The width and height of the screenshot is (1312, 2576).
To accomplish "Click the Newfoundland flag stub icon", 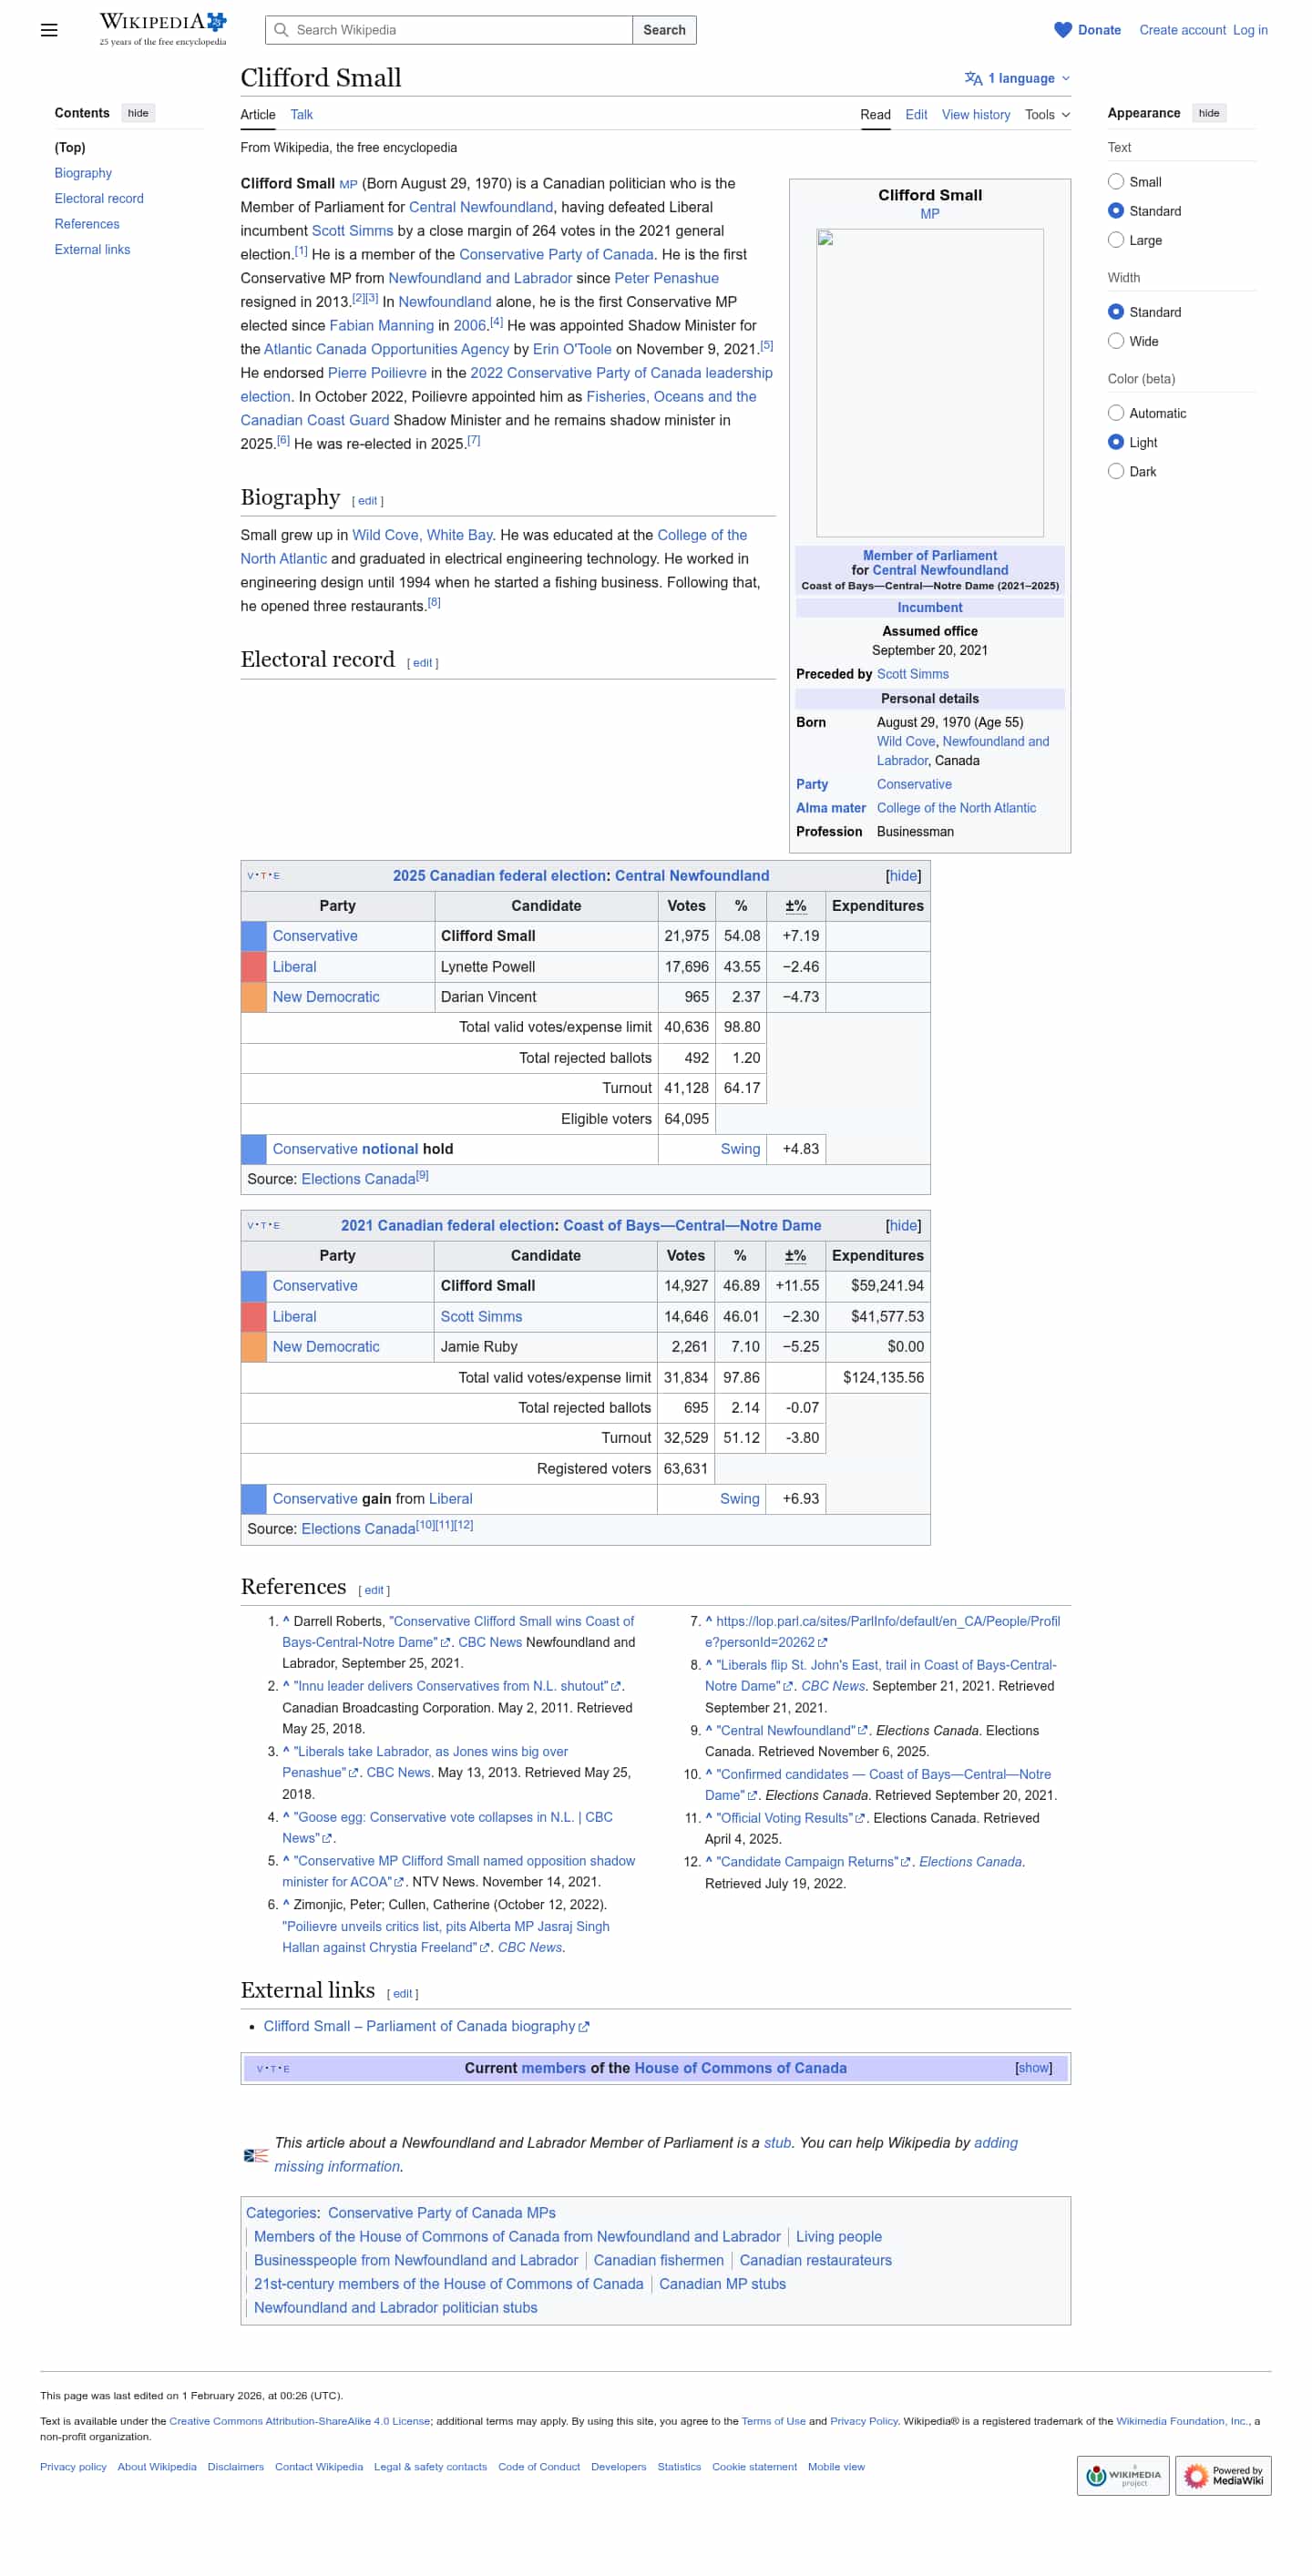I will (256, 2154).
